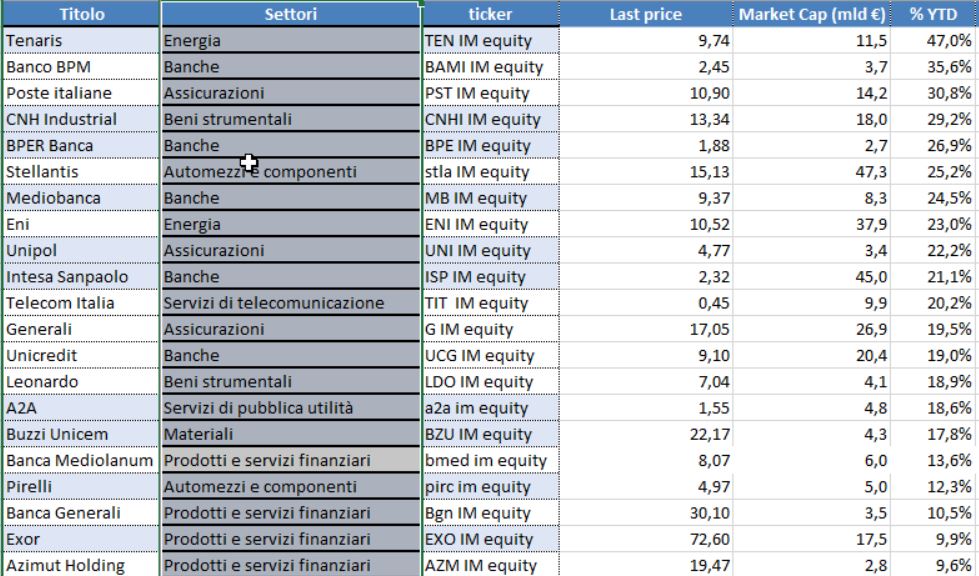
Task: Click the Titolo header cell
Action: click(x=81, y=14)
